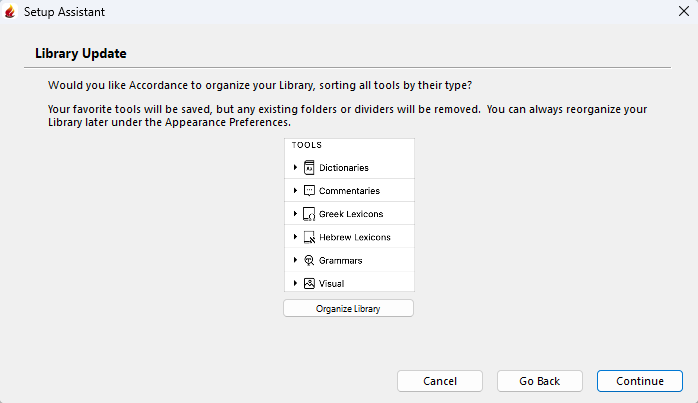This screenshot has height=403, width=698.
Task: Select the Dictionaries label in Tools list
Action: (x=344, y=168)
